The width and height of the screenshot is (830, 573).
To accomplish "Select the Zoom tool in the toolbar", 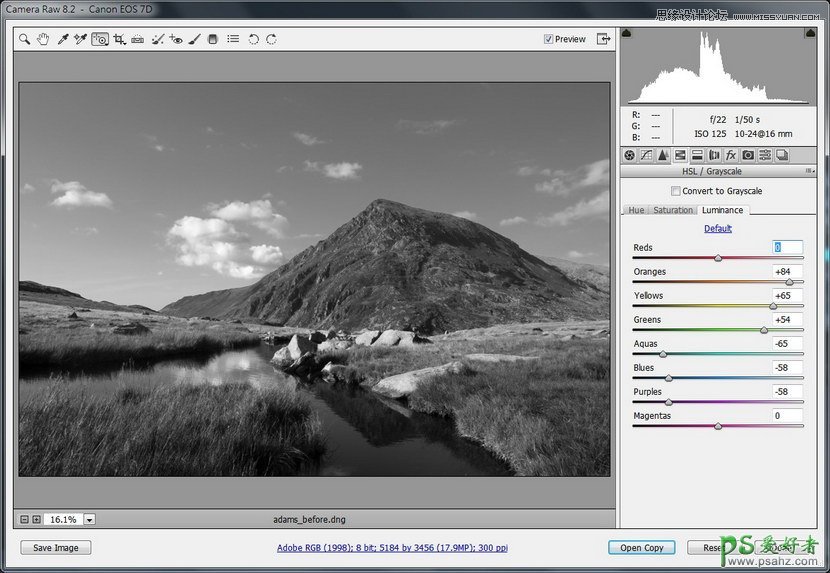I will (x=24, y=39).
